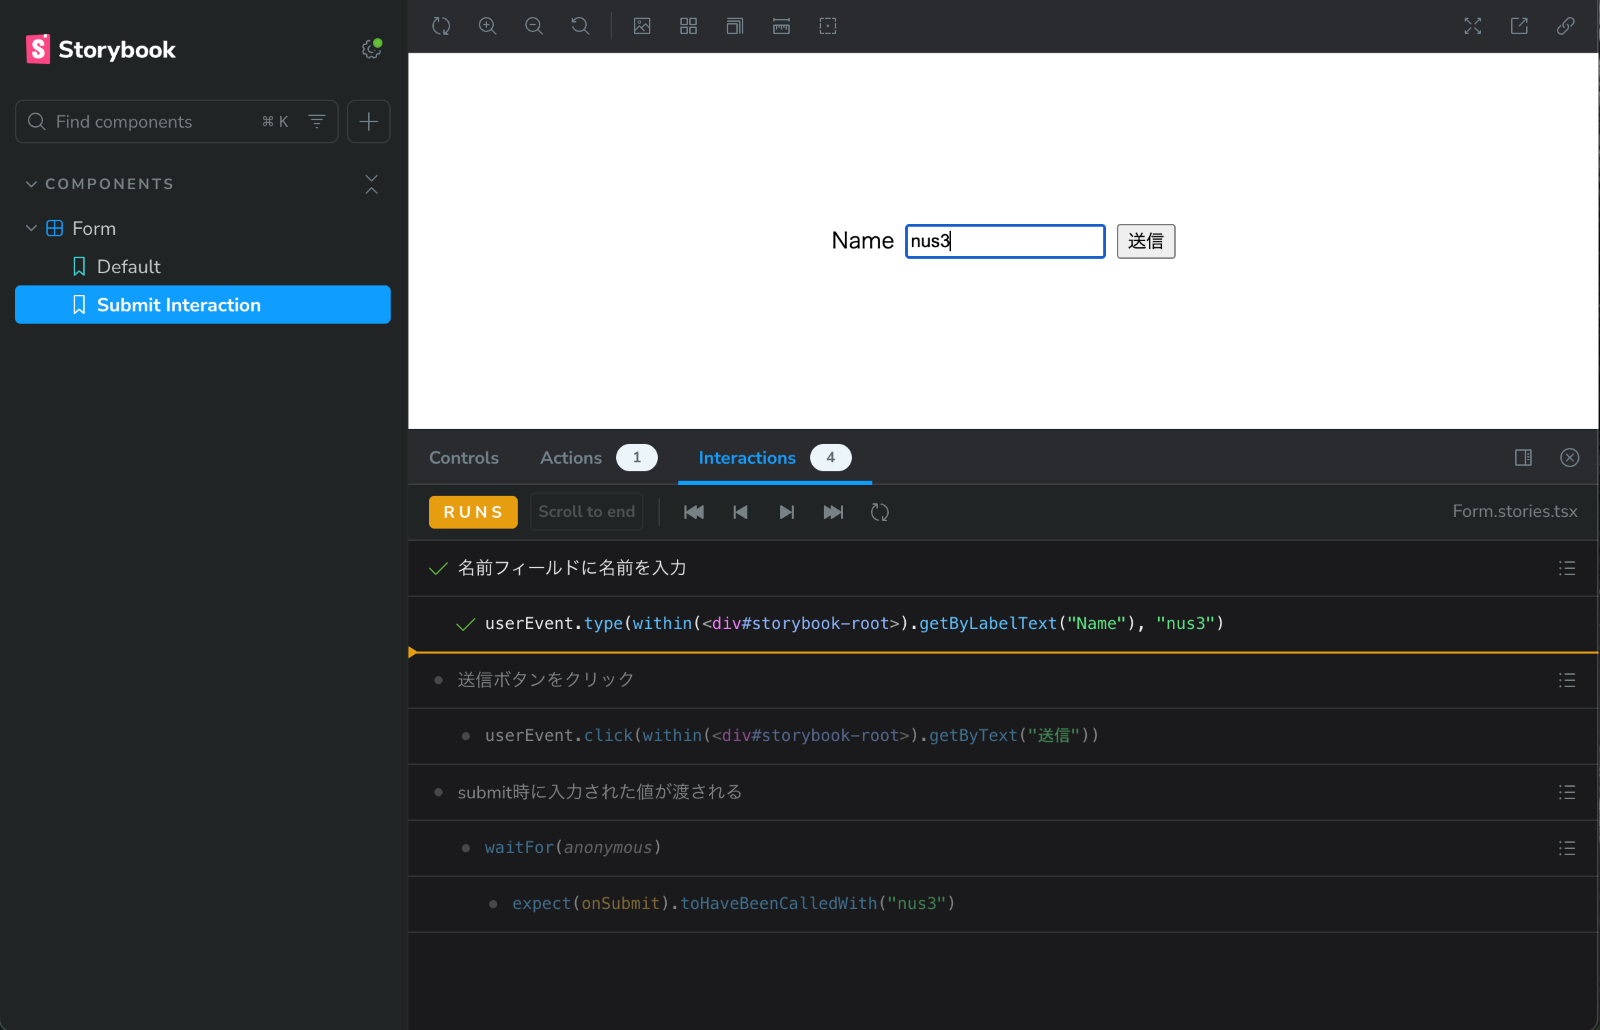Toggle the measure tool
The width and height of the screenshot is (1600, 1030).
(782, 26)
